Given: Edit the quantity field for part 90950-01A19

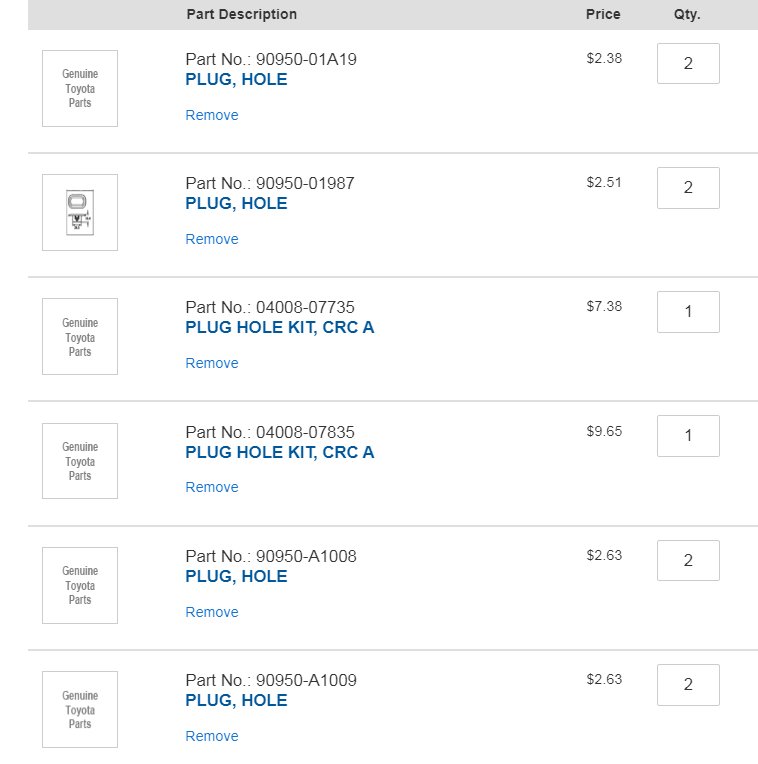Looking at the screenshot, I should click(x=688, y=63).
